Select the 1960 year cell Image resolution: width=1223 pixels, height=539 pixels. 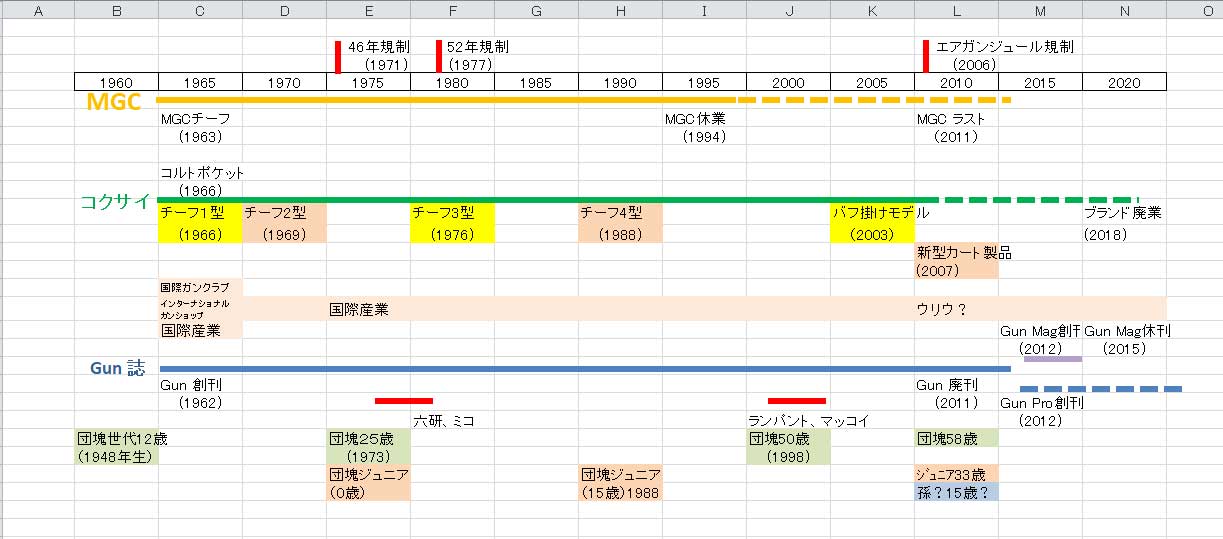[117, 82]
